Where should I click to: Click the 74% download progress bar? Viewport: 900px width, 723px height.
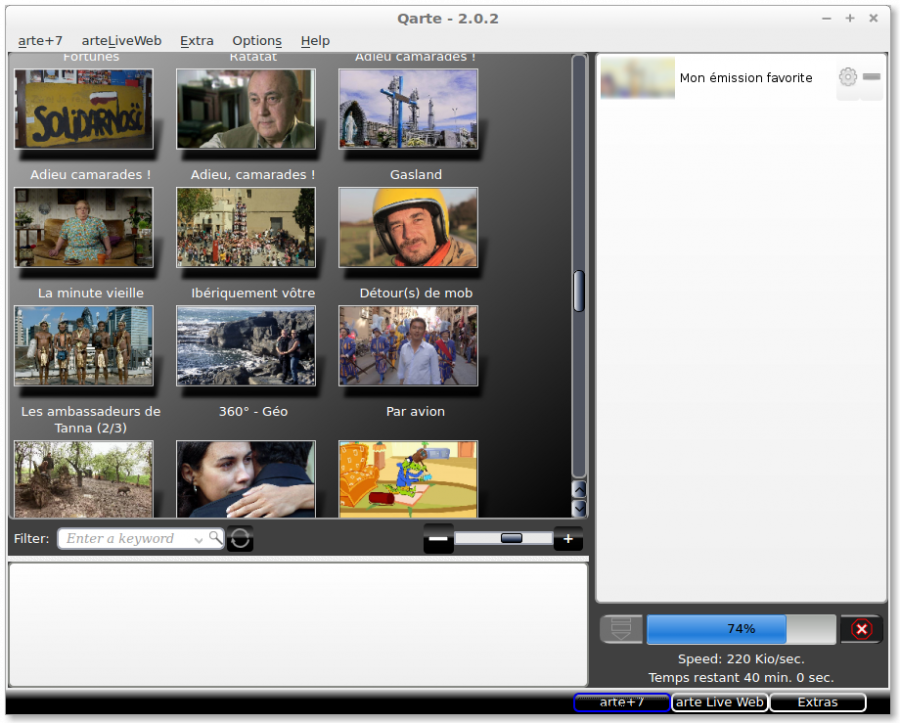click(741, 629)
